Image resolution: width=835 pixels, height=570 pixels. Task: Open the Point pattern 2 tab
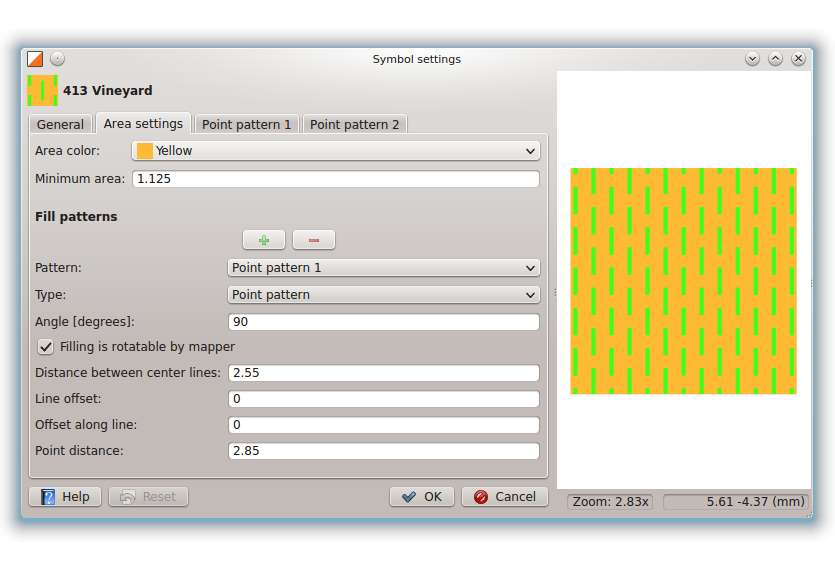(x=355, y=124)
